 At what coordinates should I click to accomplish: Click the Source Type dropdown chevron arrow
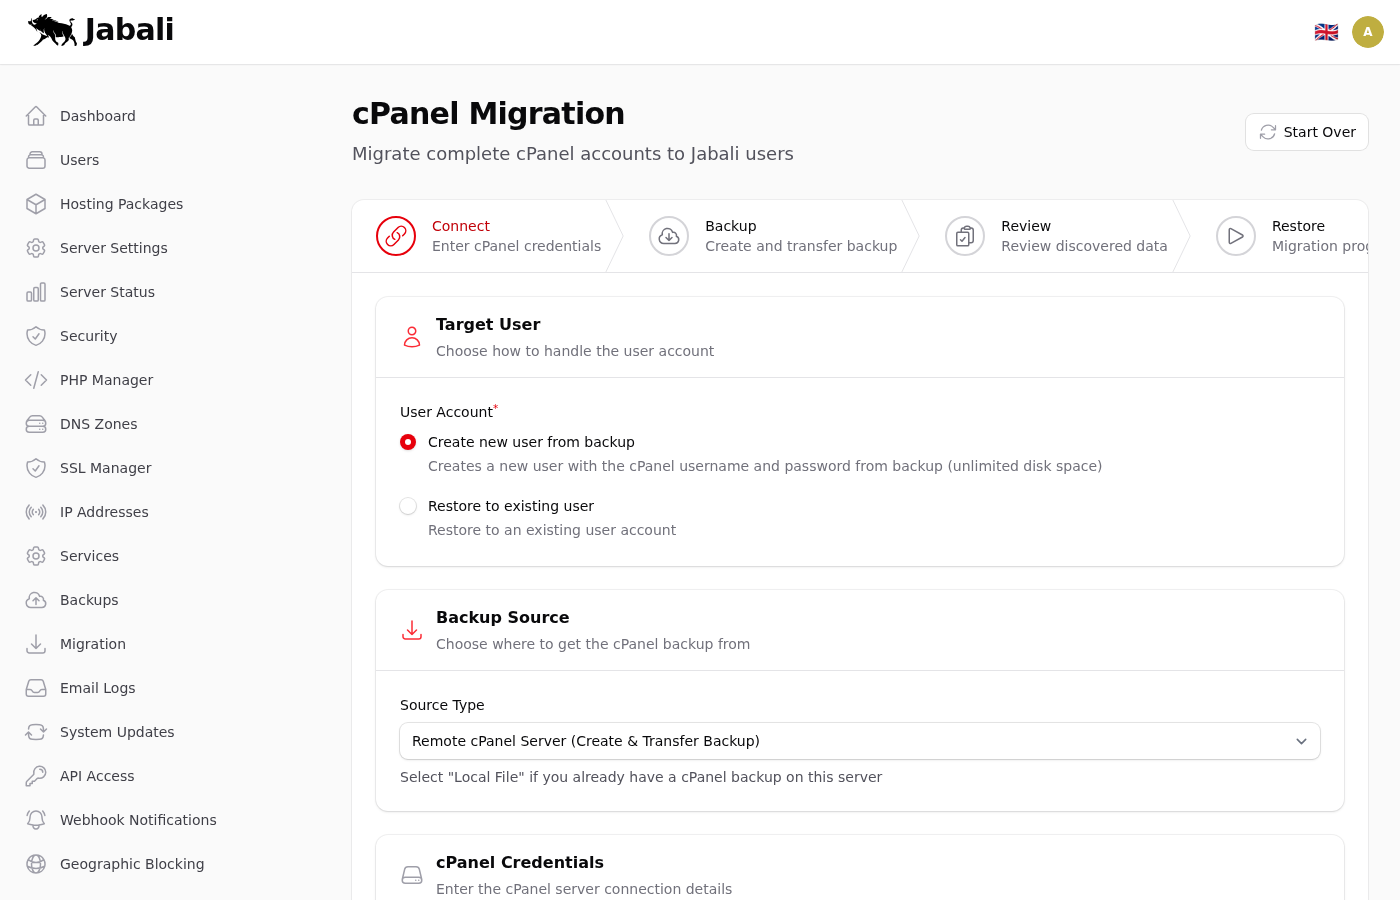tap(1301, 741)
